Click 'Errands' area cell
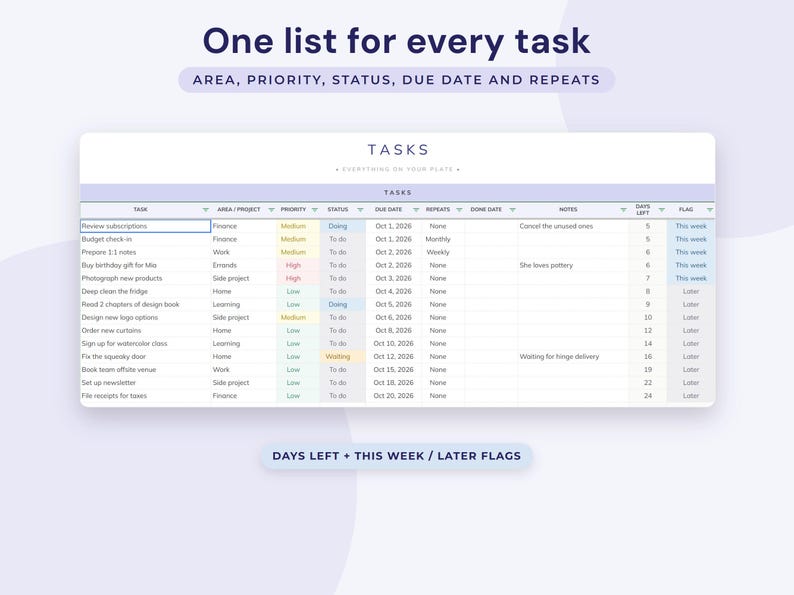 (x=244, y=265)
